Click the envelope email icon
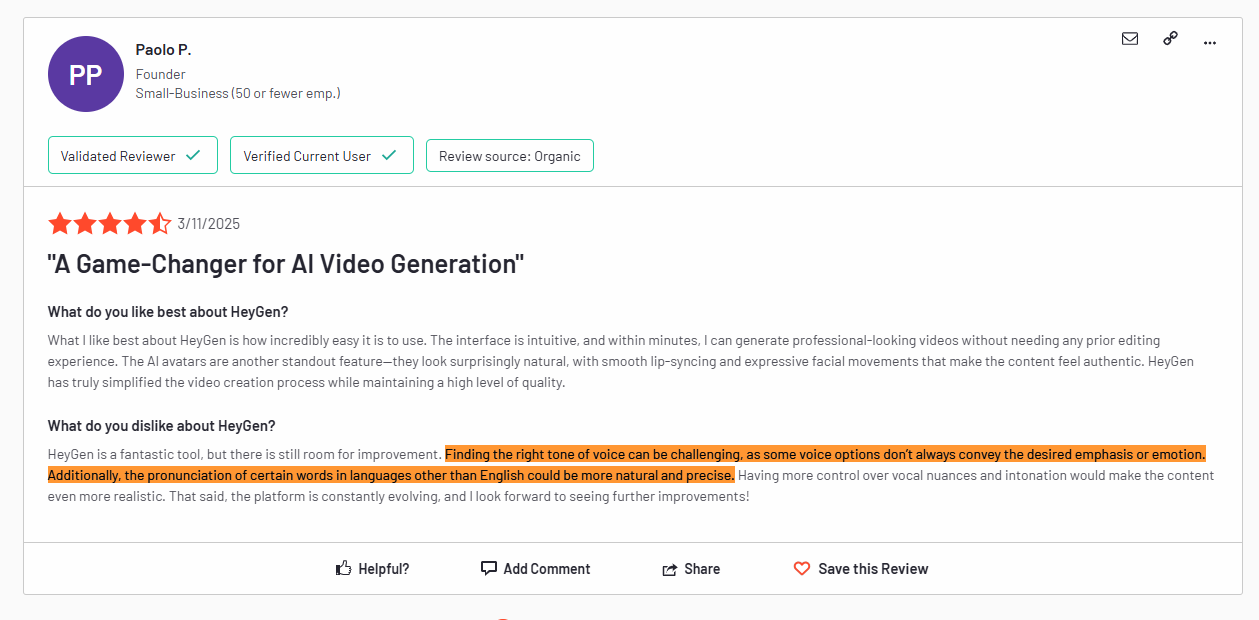This screenshot has width=1259, height=620. point(1130,39)
